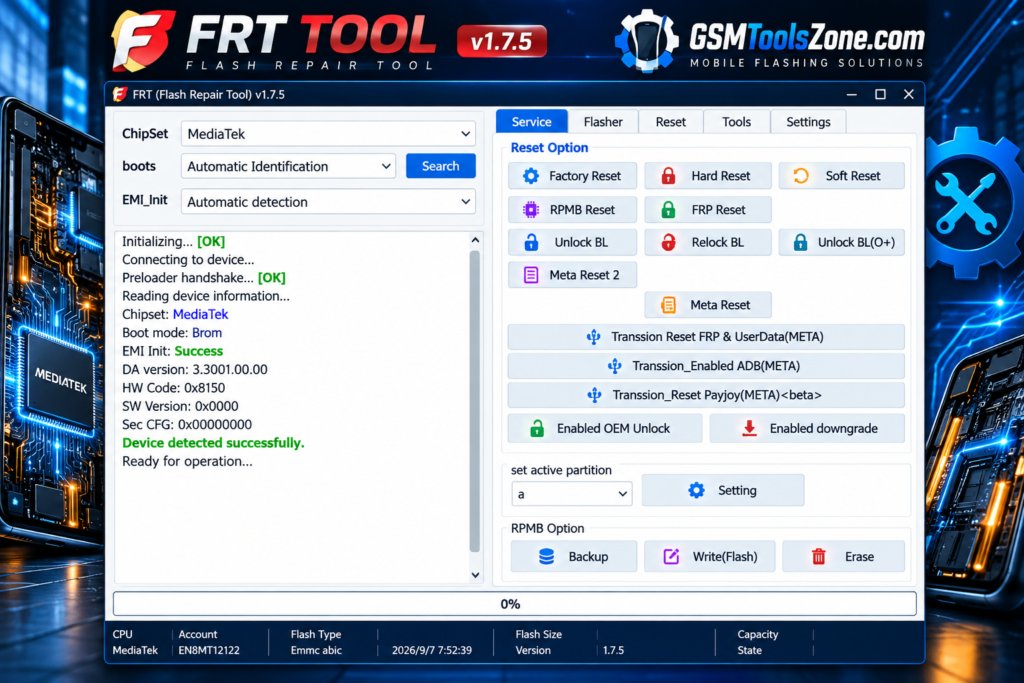
Task: Click the 'Ready for operation...' log line
Action: pos(187,461)
